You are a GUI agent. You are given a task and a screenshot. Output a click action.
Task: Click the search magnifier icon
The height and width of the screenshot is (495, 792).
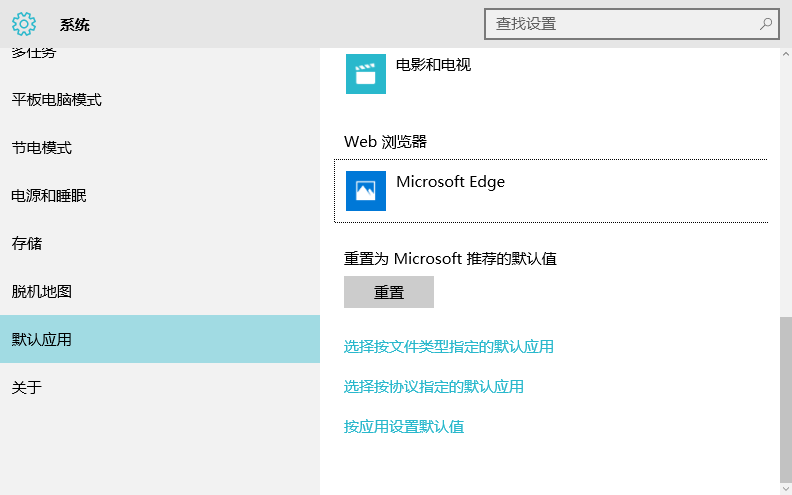click(766, 24)
